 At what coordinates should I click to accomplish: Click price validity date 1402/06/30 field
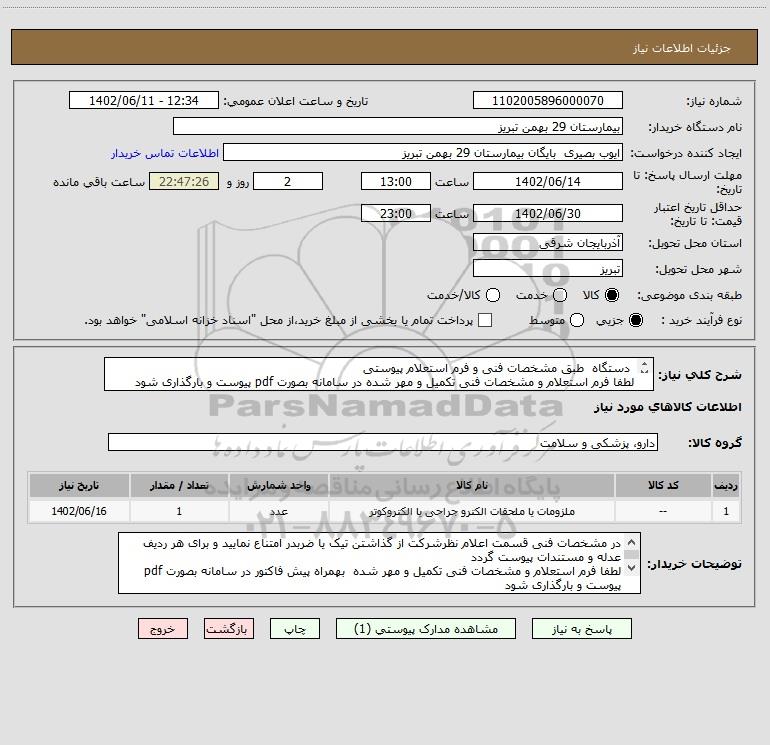tap(548, 213)
